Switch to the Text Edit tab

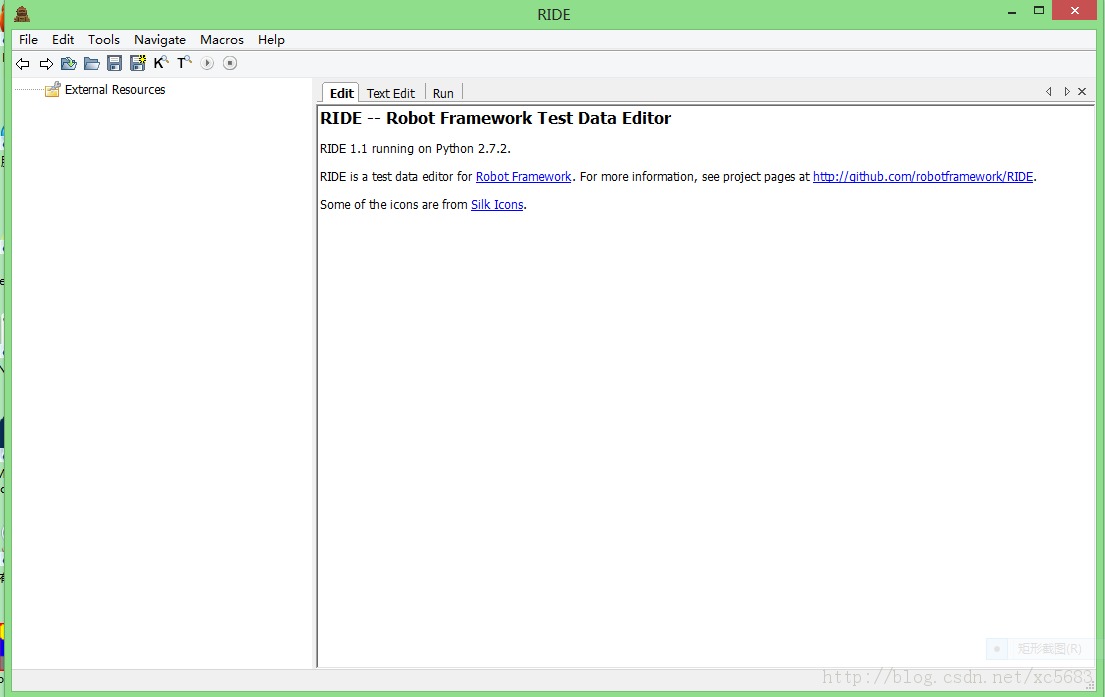[x=390, y=93]
